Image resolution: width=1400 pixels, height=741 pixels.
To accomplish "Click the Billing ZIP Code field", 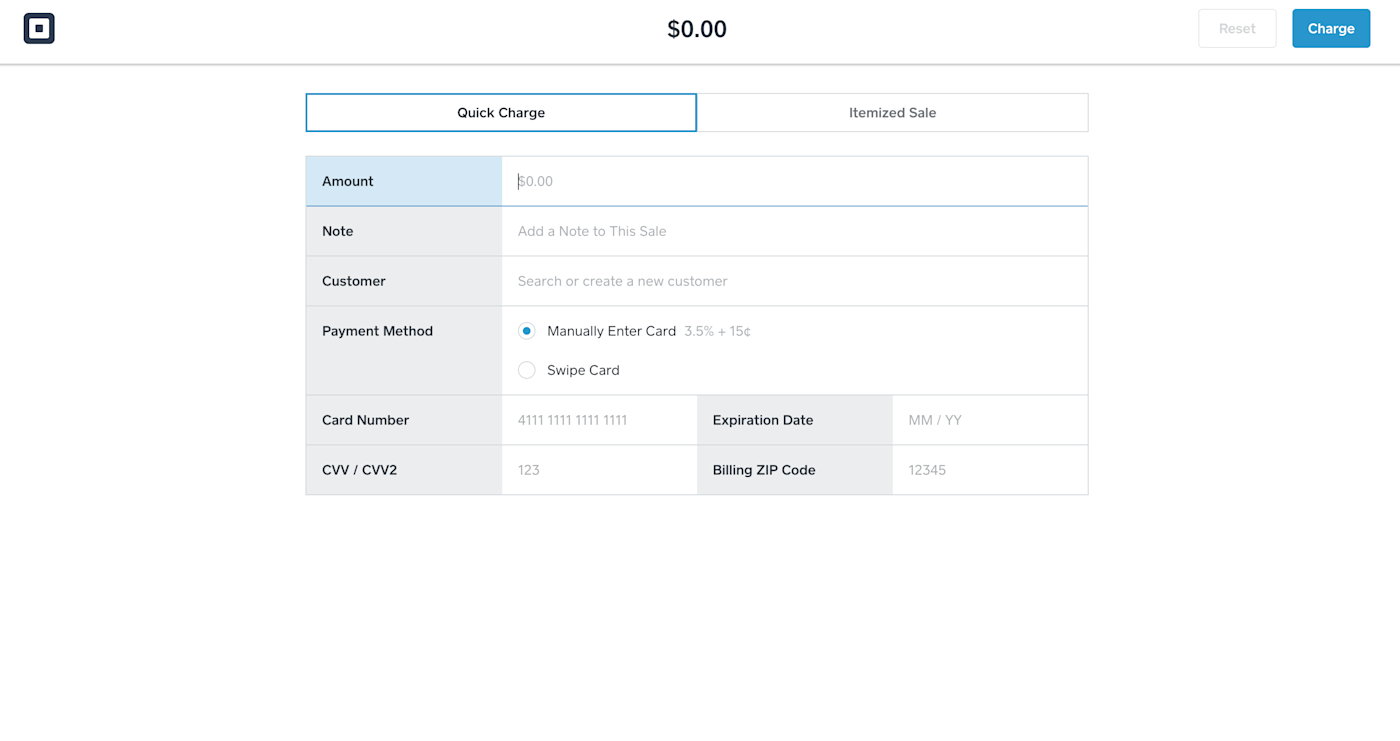I will 989,469.
